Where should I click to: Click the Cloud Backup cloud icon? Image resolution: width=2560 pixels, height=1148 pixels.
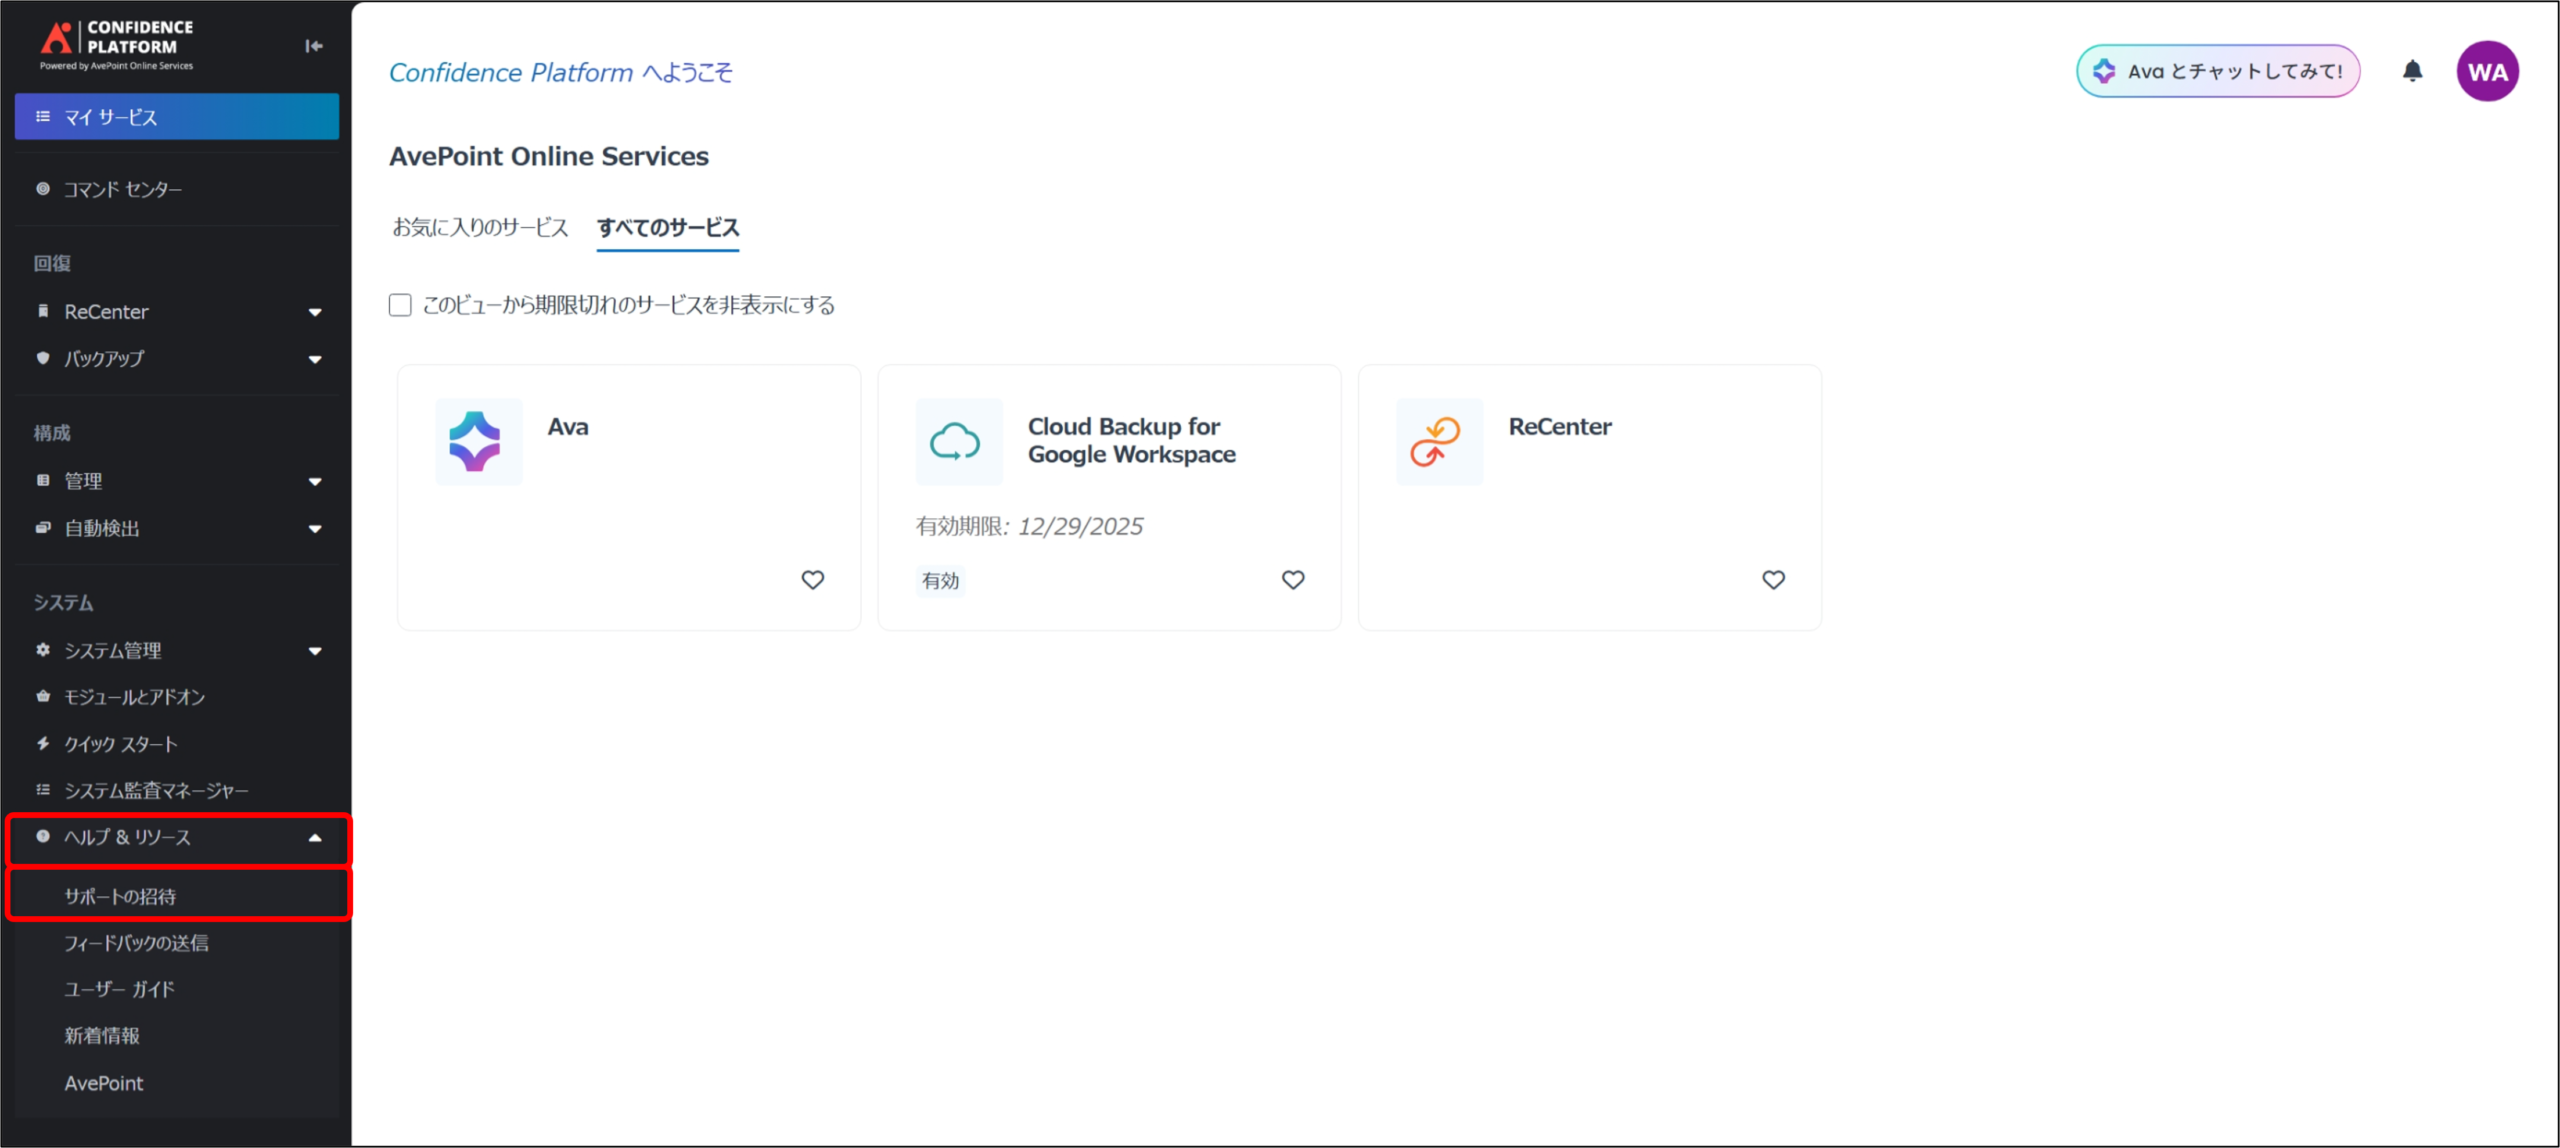point(957,442)
